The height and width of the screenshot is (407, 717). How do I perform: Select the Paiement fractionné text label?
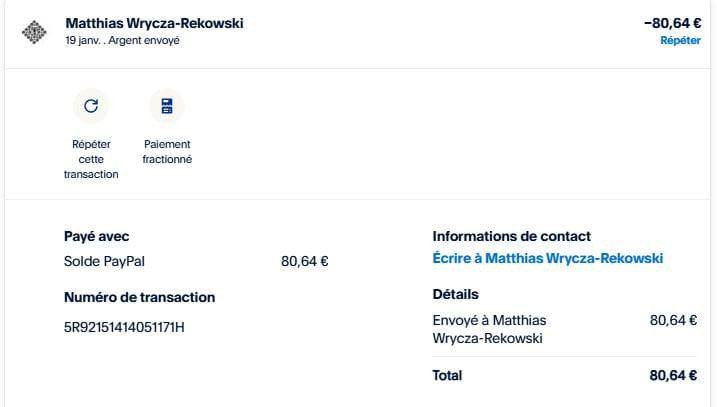[167, 152]
